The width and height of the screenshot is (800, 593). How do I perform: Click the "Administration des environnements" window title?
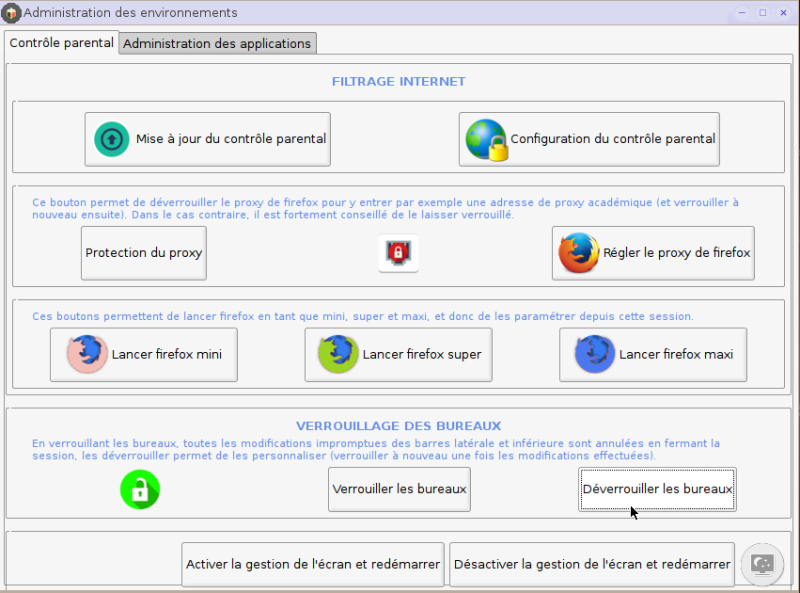pyautogui.click(x=131, y=13)
